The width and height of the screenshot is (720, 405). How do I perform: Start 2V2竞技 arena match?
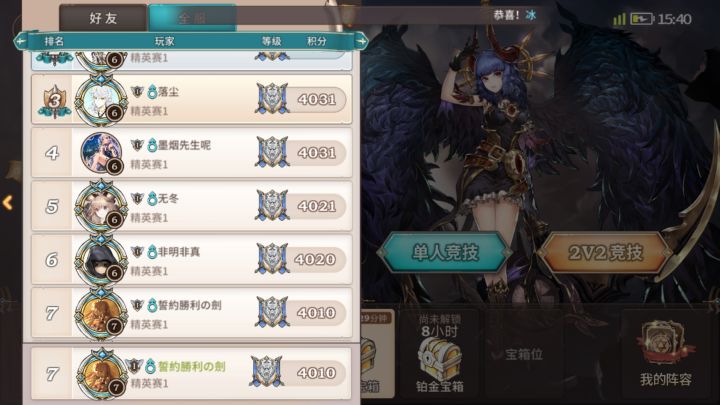click(605, 253)
